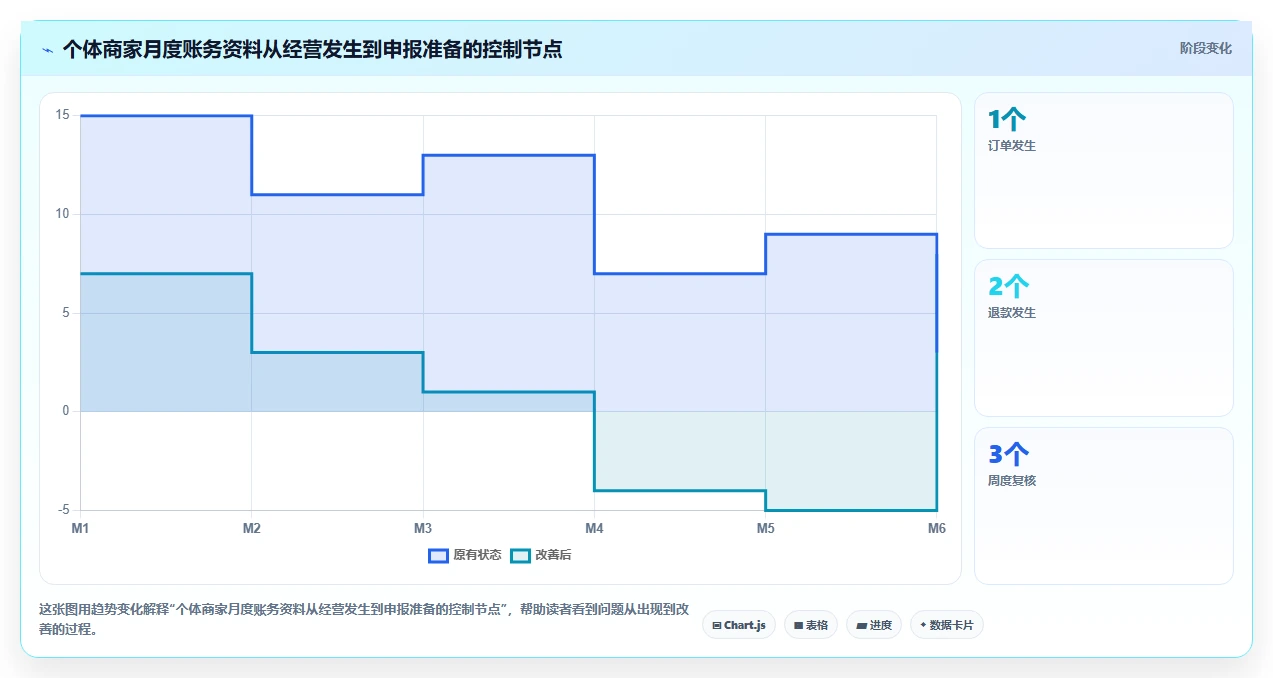Click the blue 原有状态 legend color box
1273x678 pixels.
coord(438,555)
